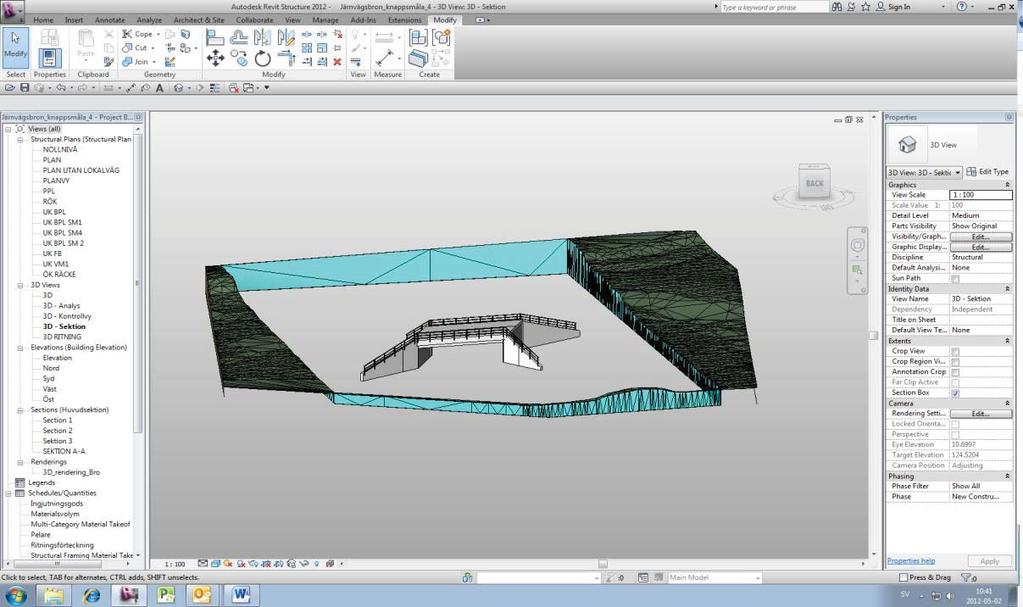This screenshot has width=1023, height=607.
Task: Click the Create Assembly icon
Action: coord(418,37)
